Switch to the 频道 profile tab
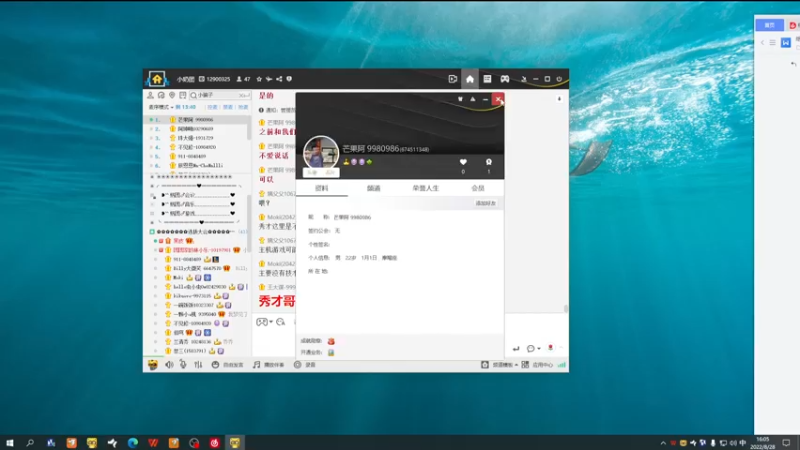The height and width of the screenshot is (450, 800). click(373, 188)
